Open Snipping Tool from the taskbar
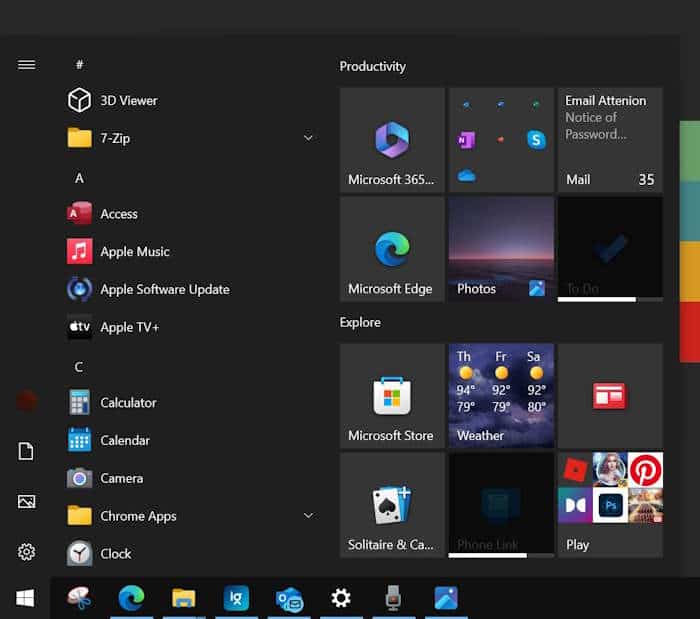This screenshot has height=619, width=700. [79, 598]
